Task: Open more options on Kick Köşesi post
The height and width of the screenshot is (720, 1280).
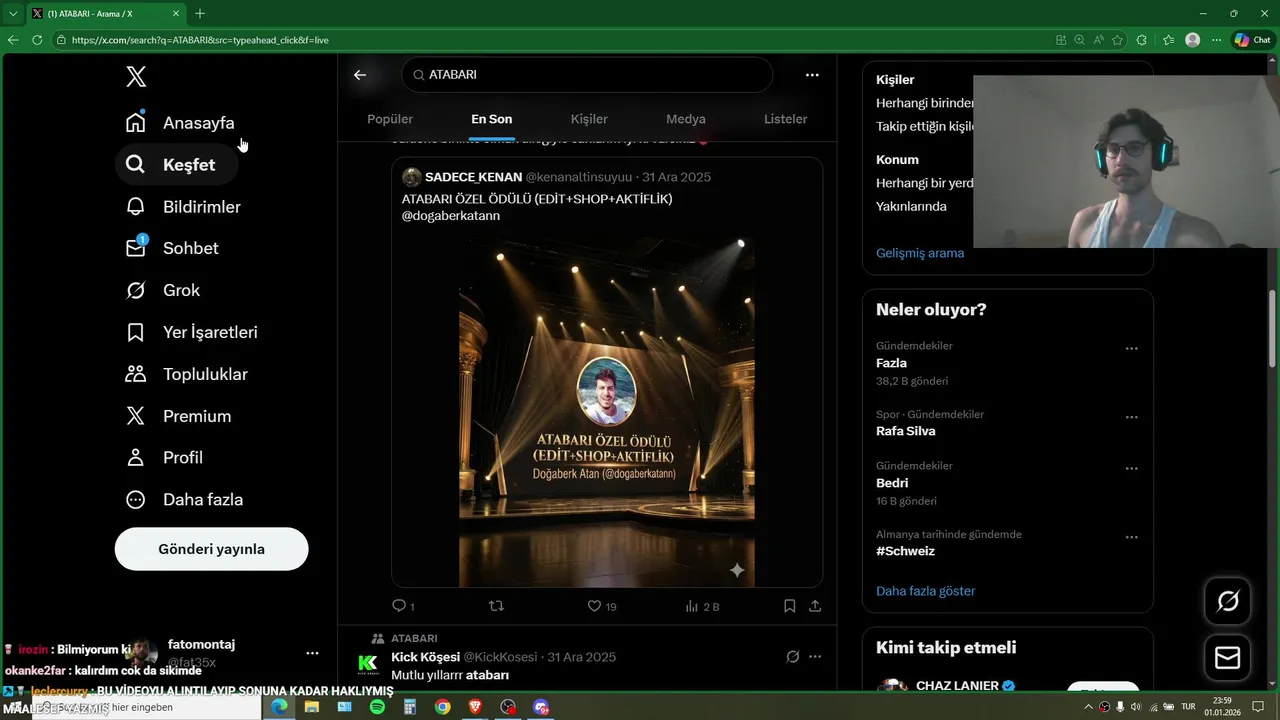Action: point(815,657)
